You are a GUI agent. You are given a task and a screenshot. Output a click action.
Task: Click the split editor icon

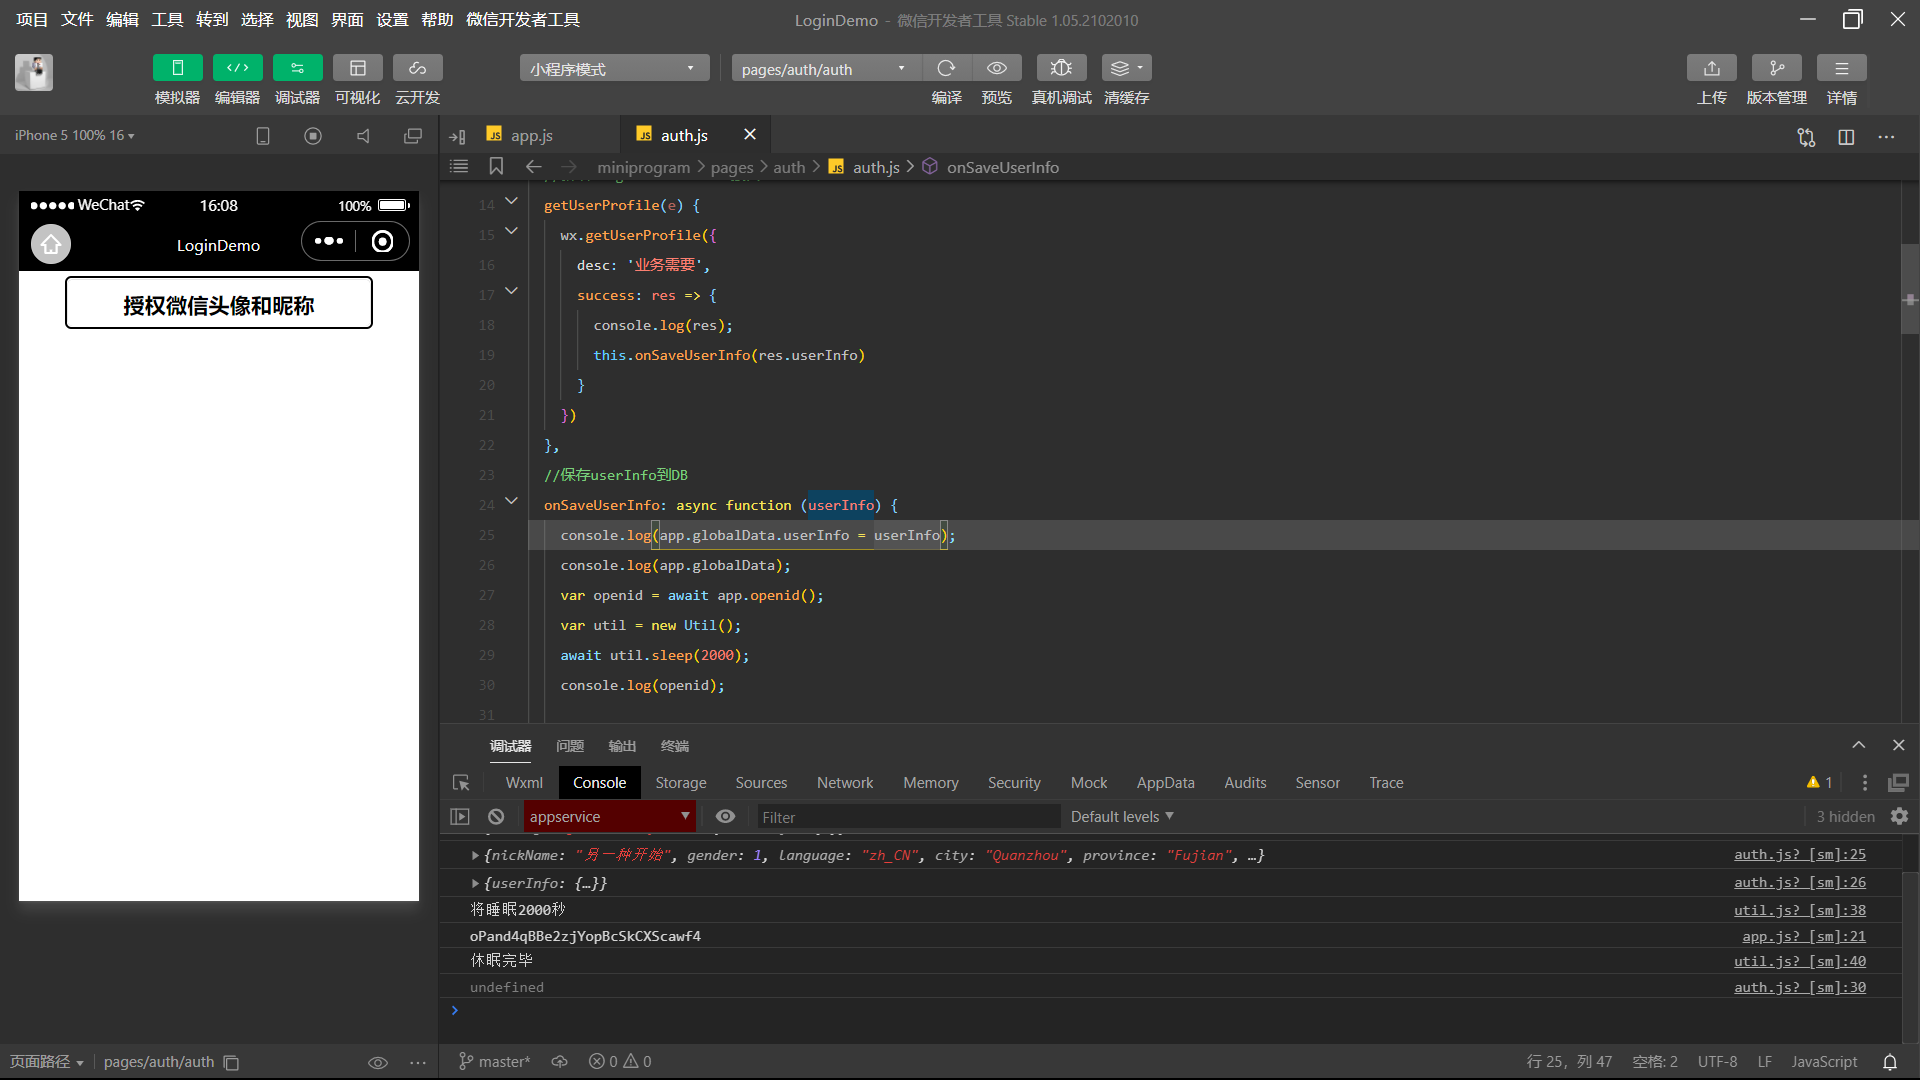tap(1846, 137)
